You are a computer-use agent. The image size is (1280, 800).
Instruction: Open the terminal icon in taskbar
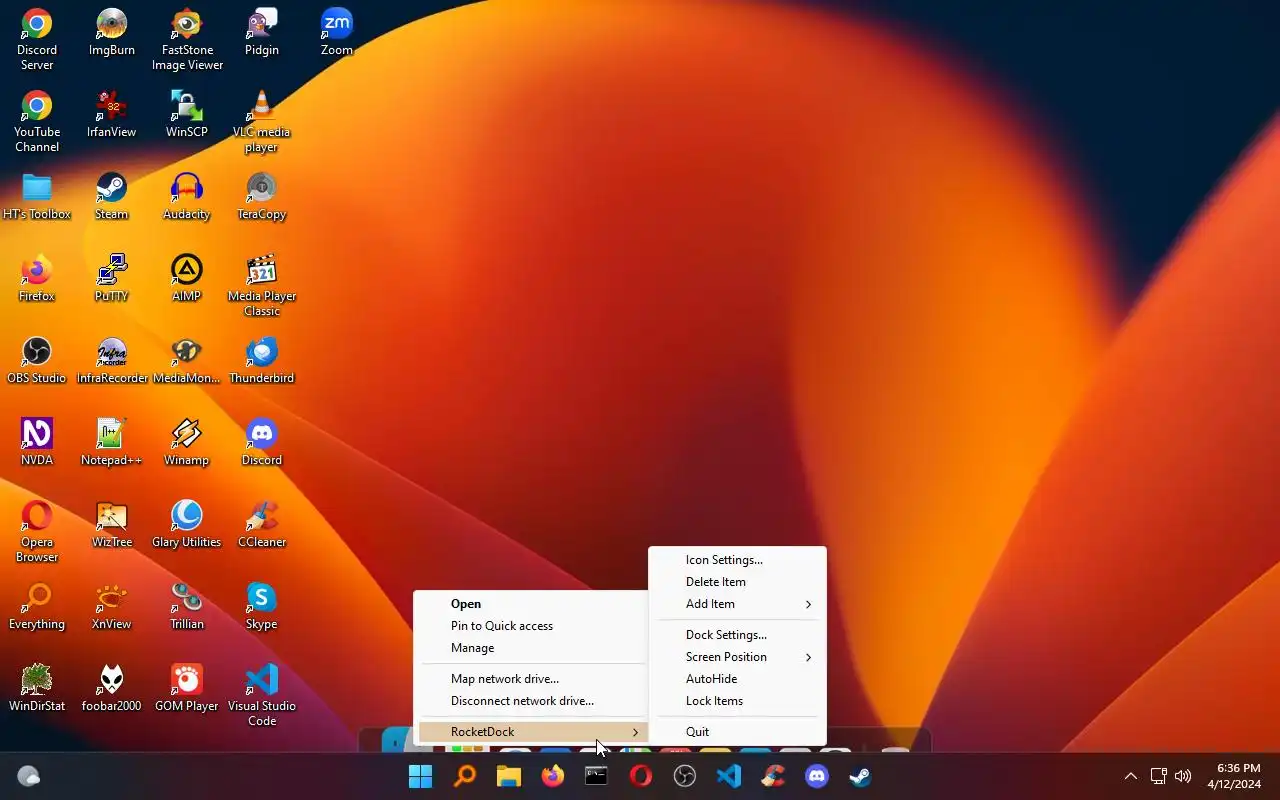click(597, 776)
